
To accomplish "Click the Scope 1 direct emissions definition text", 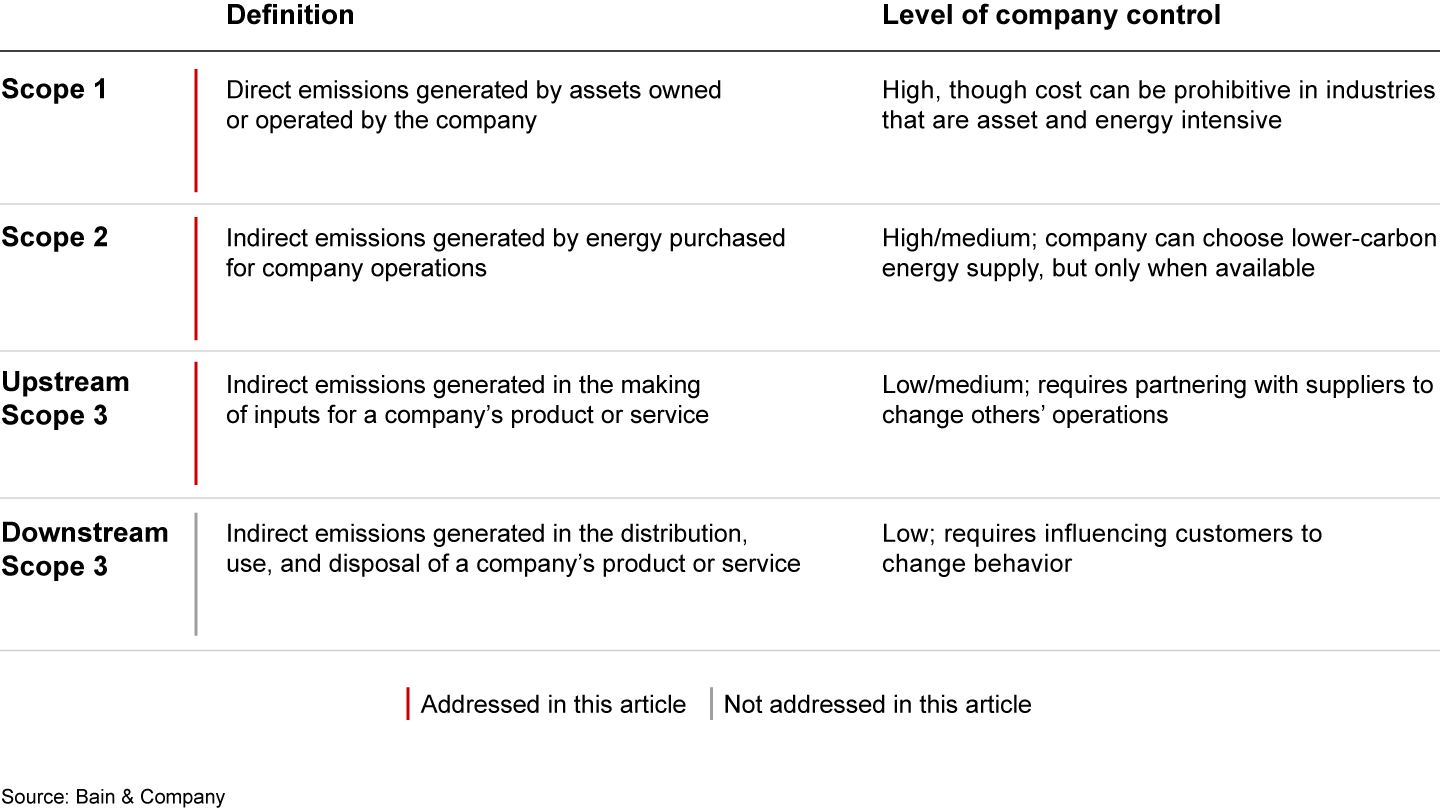I will [473, 105].
